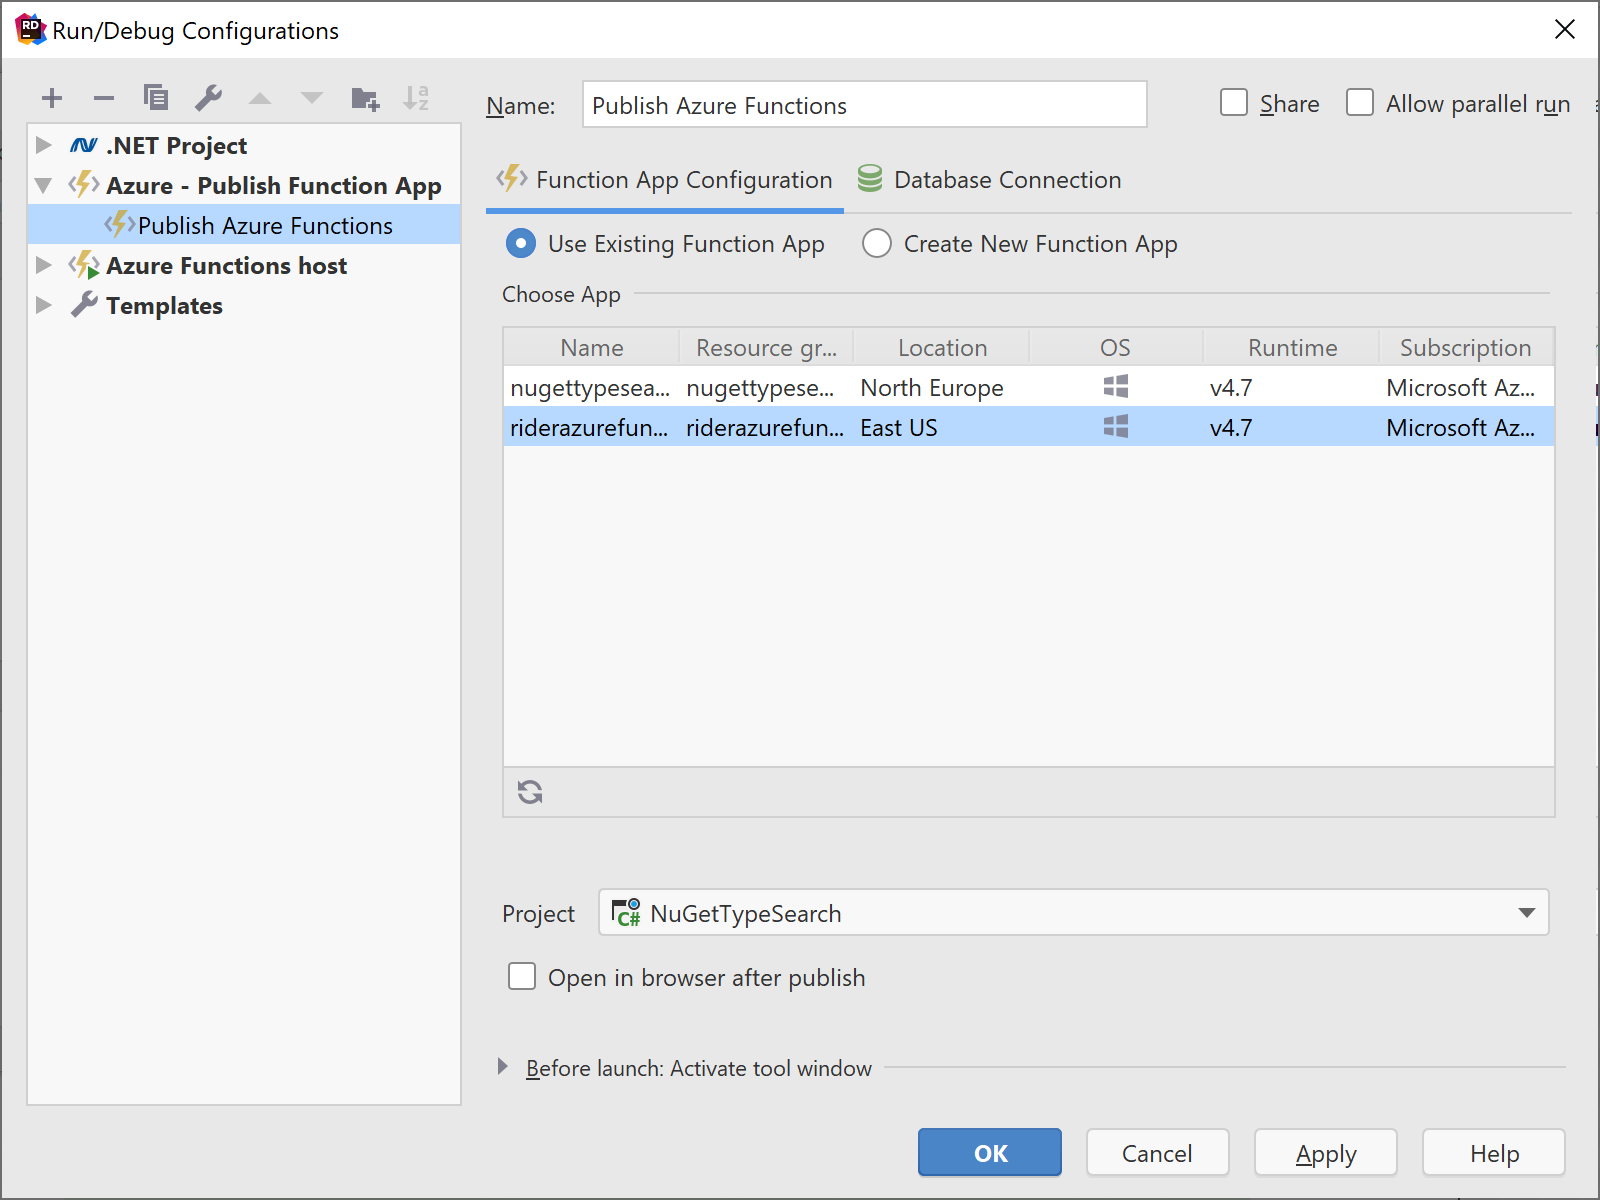
Task: Expand Before launch section
Action: pos(503,1067)
